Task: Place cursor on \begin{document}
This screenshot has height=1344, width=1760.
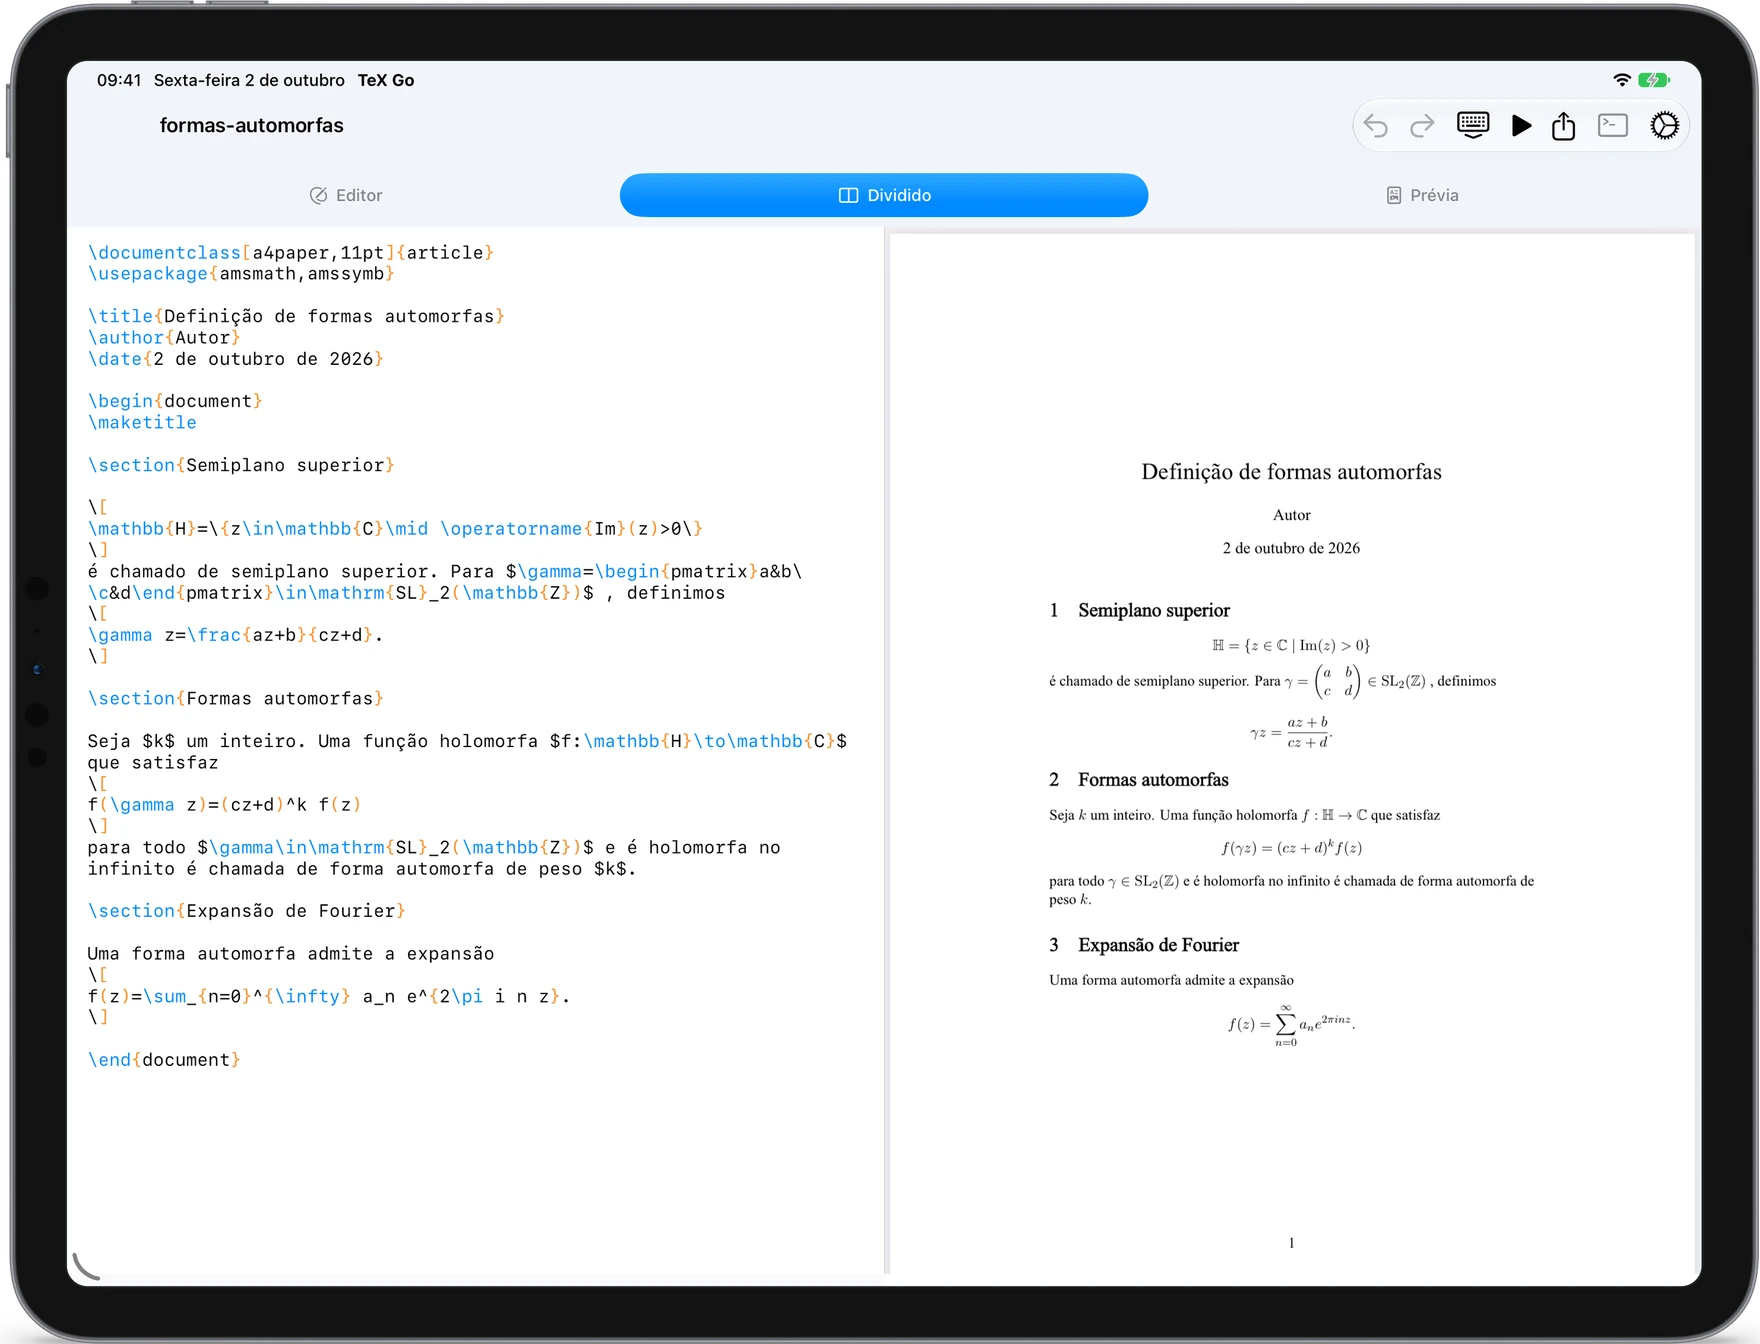Action: [x=175, y=401]
